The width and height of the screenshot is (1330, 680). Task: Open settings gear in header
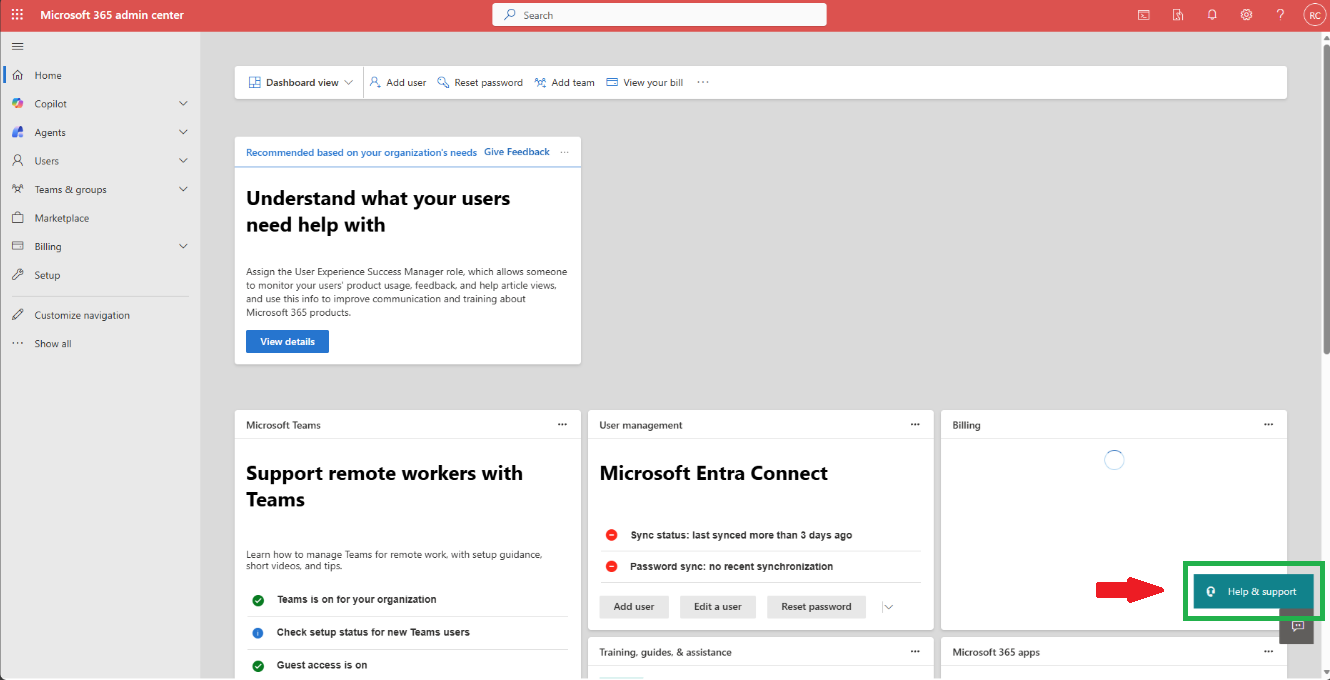(x=1246, y=15)
